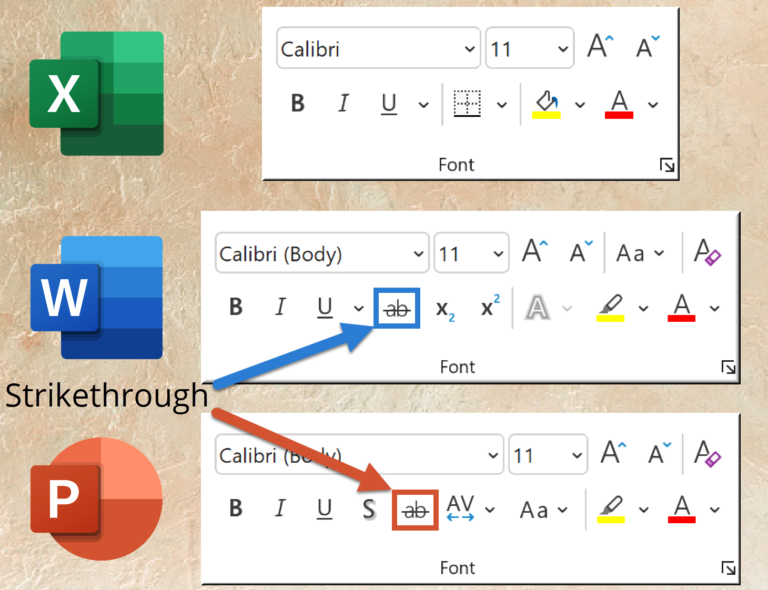The image size is (768, 590).
Task: Apply Subscript in the Word font group
Action: pyautogui.click(x=445, y=308)
